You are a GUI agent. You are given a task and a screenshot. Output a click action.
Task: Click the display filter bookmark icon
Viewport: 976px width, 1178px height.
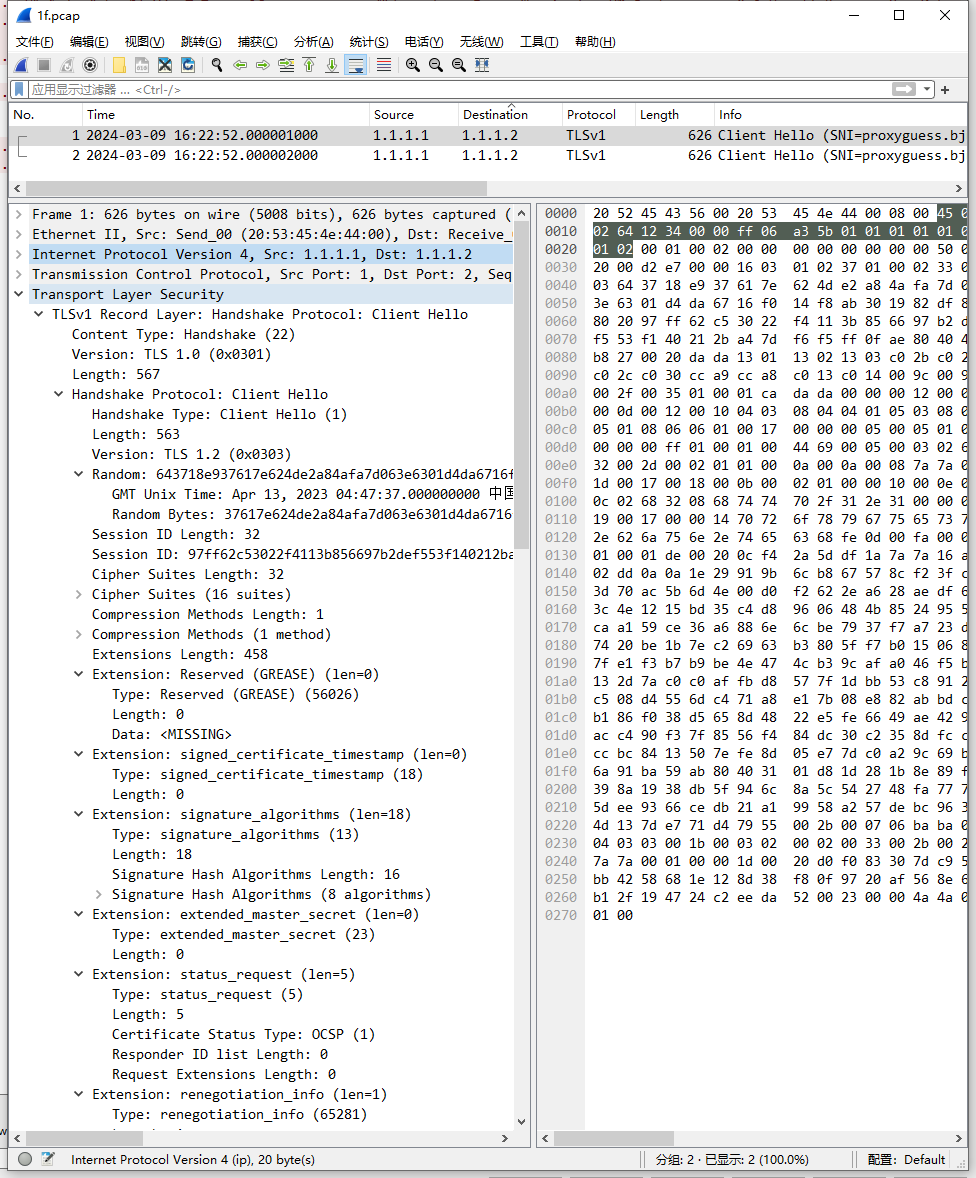pyautogui.click(x=20, y=90)
